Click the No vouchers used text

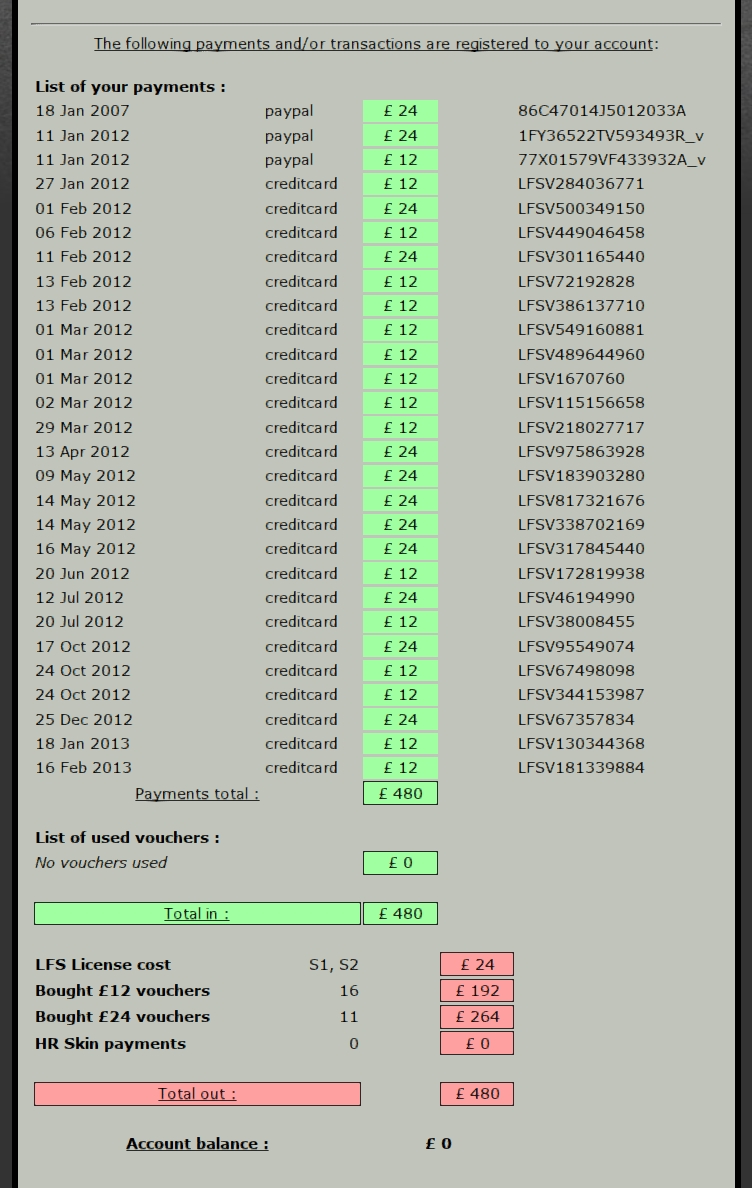pos(101,863)
